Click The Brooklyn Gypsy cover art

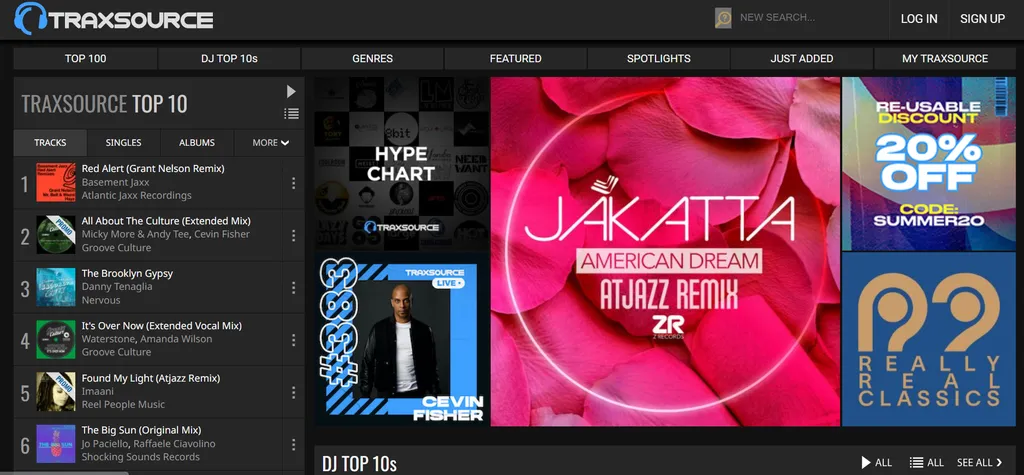click(x=56, y=287)
